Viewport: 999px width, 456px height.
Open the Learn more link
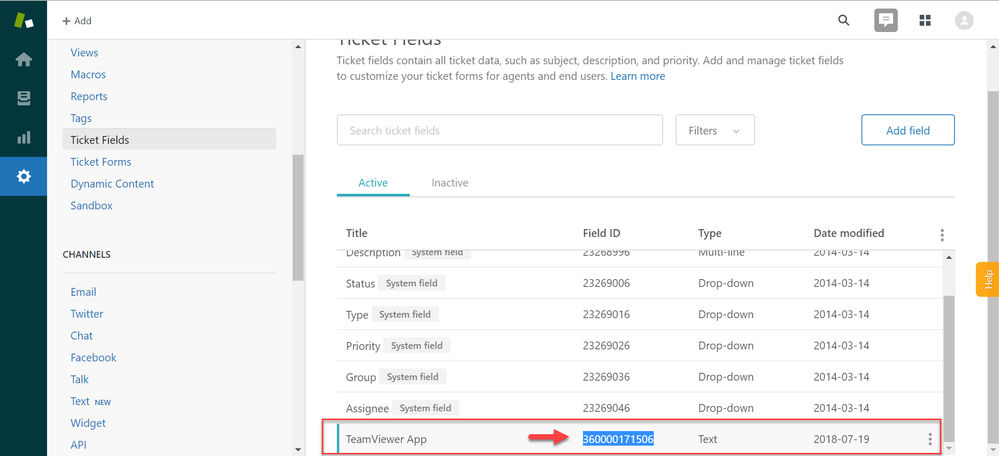coord(638,76)
